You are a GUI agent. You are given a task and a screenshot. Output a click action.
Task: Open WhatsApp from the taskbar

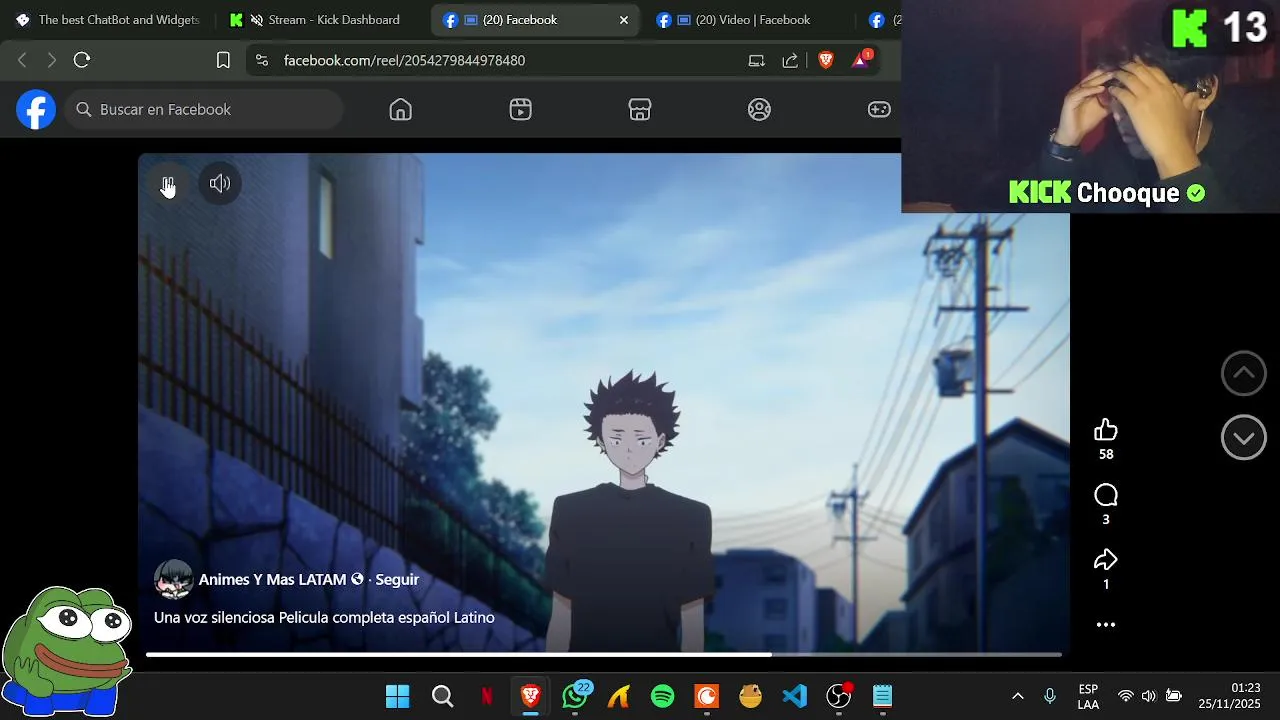coord(575,696)
